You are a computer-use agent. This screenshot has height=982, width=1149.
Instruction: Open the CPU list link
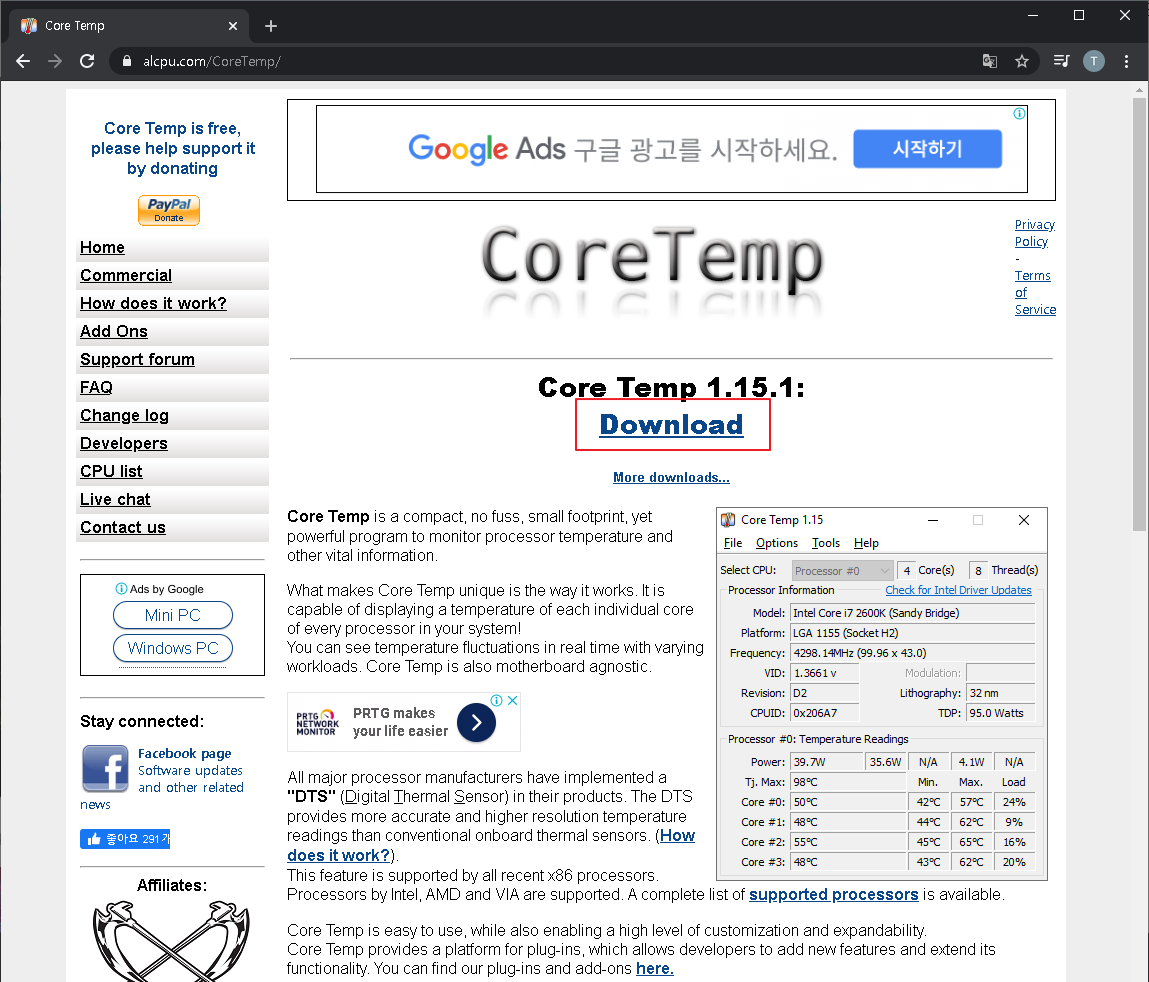(111, 471)
